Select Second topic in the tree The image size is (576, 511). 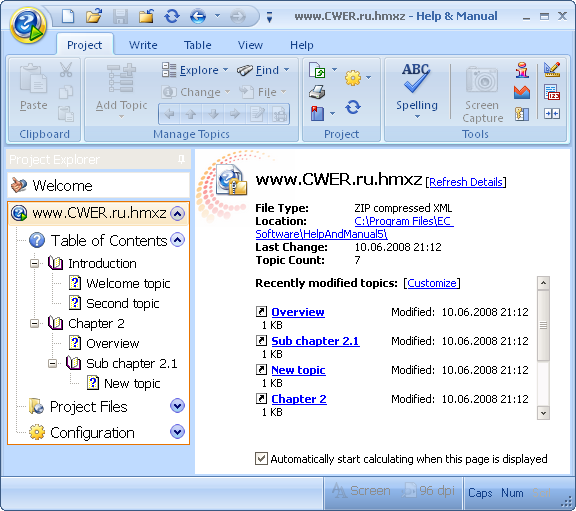[123, 303]
